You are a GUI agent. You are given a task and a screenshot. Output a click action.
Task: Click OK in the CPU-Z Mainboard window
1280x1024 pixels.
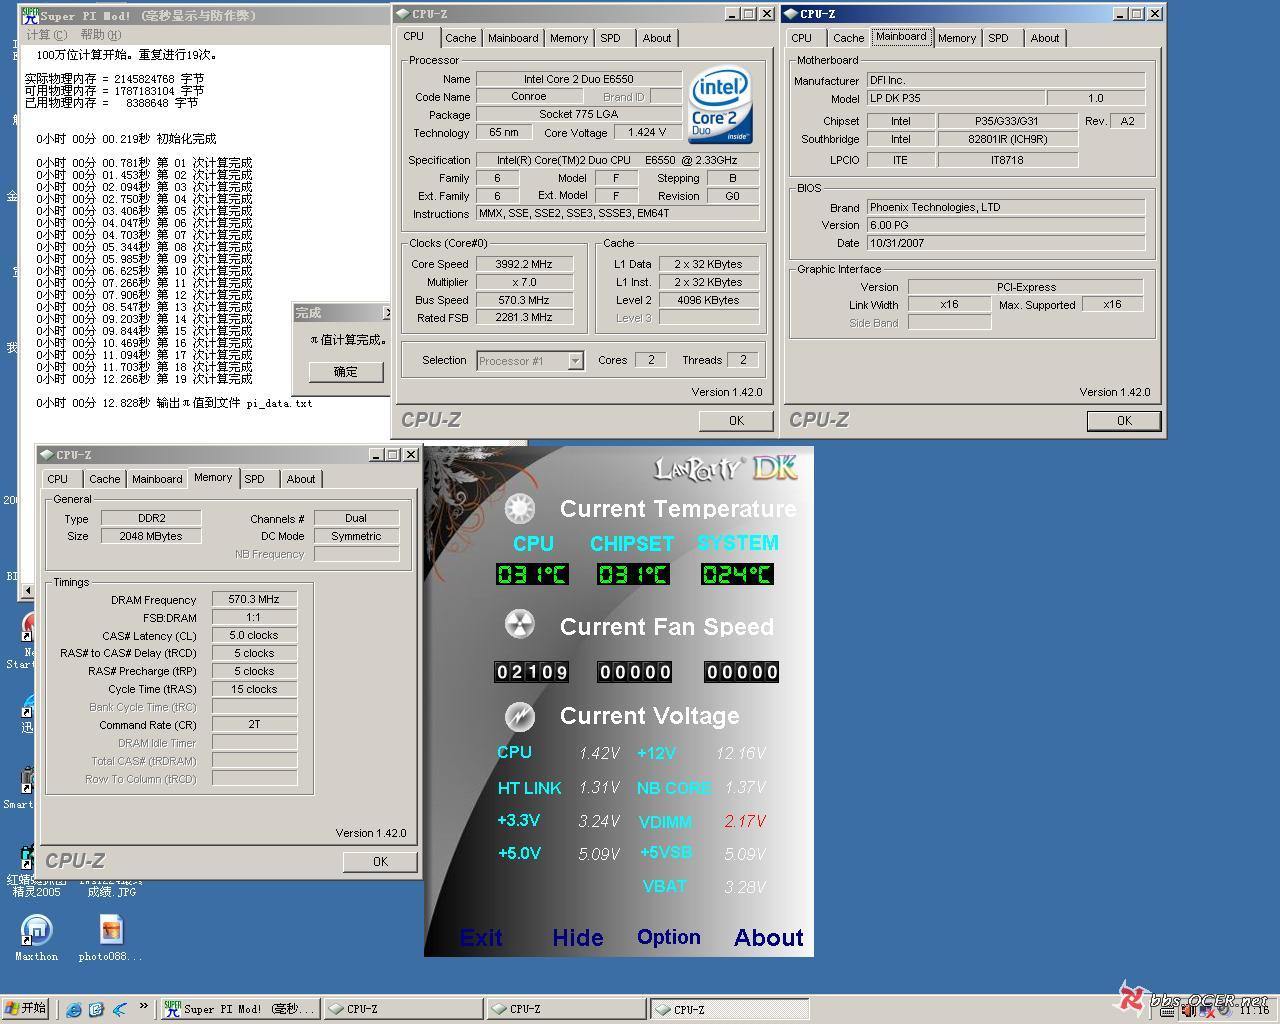click(1124, 421)
